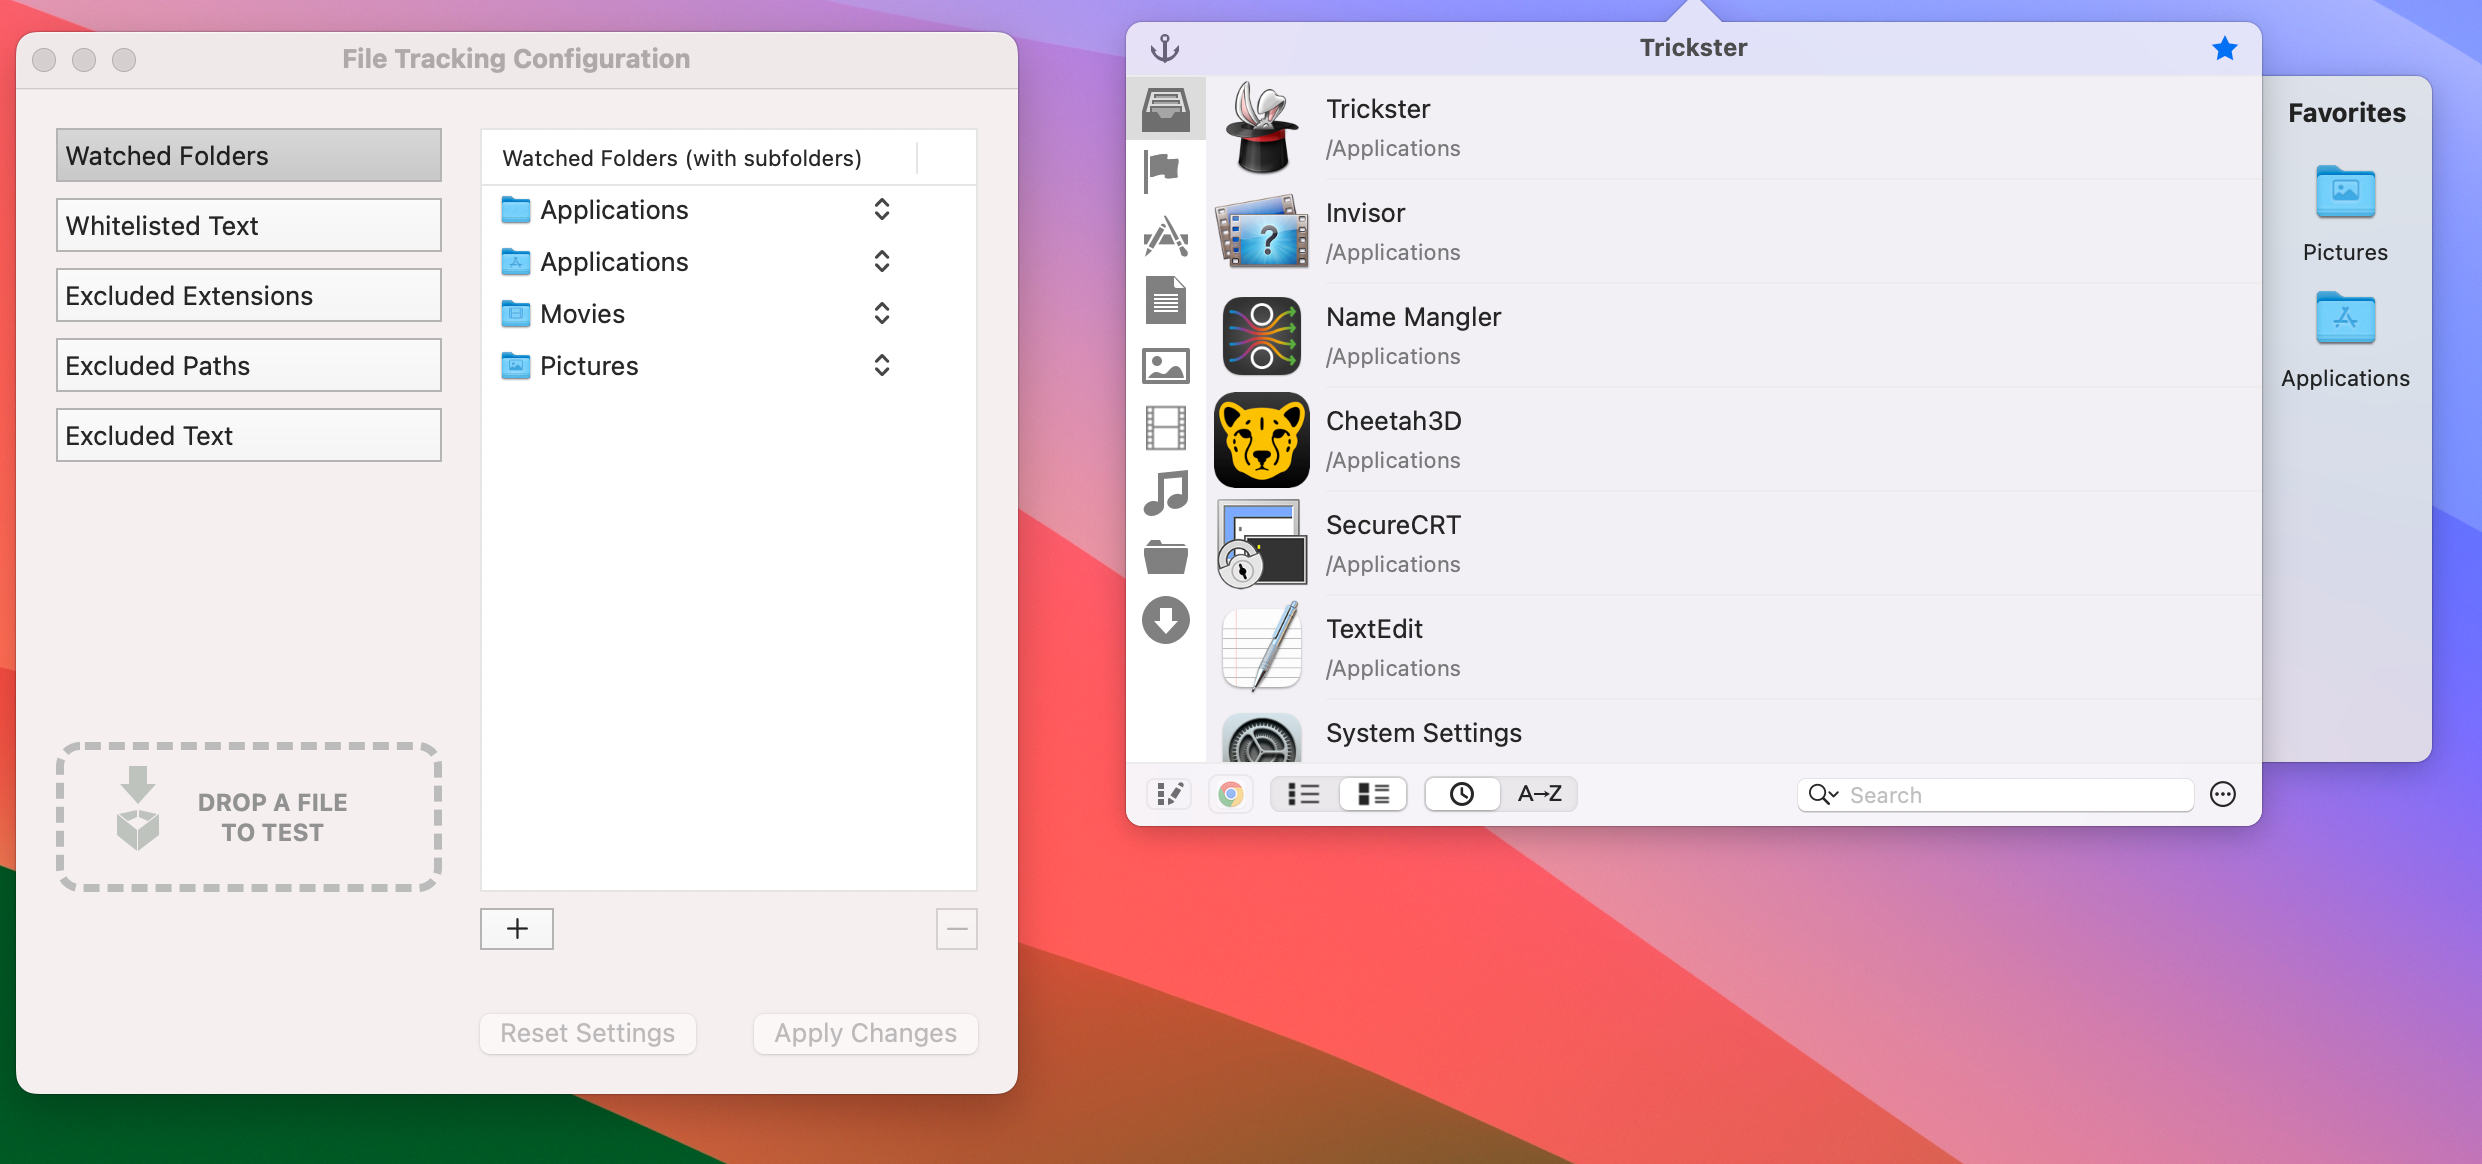Click the Apply Changes button
The height and width of the screenshot is (1164, 2482).
coord(866,1033)
